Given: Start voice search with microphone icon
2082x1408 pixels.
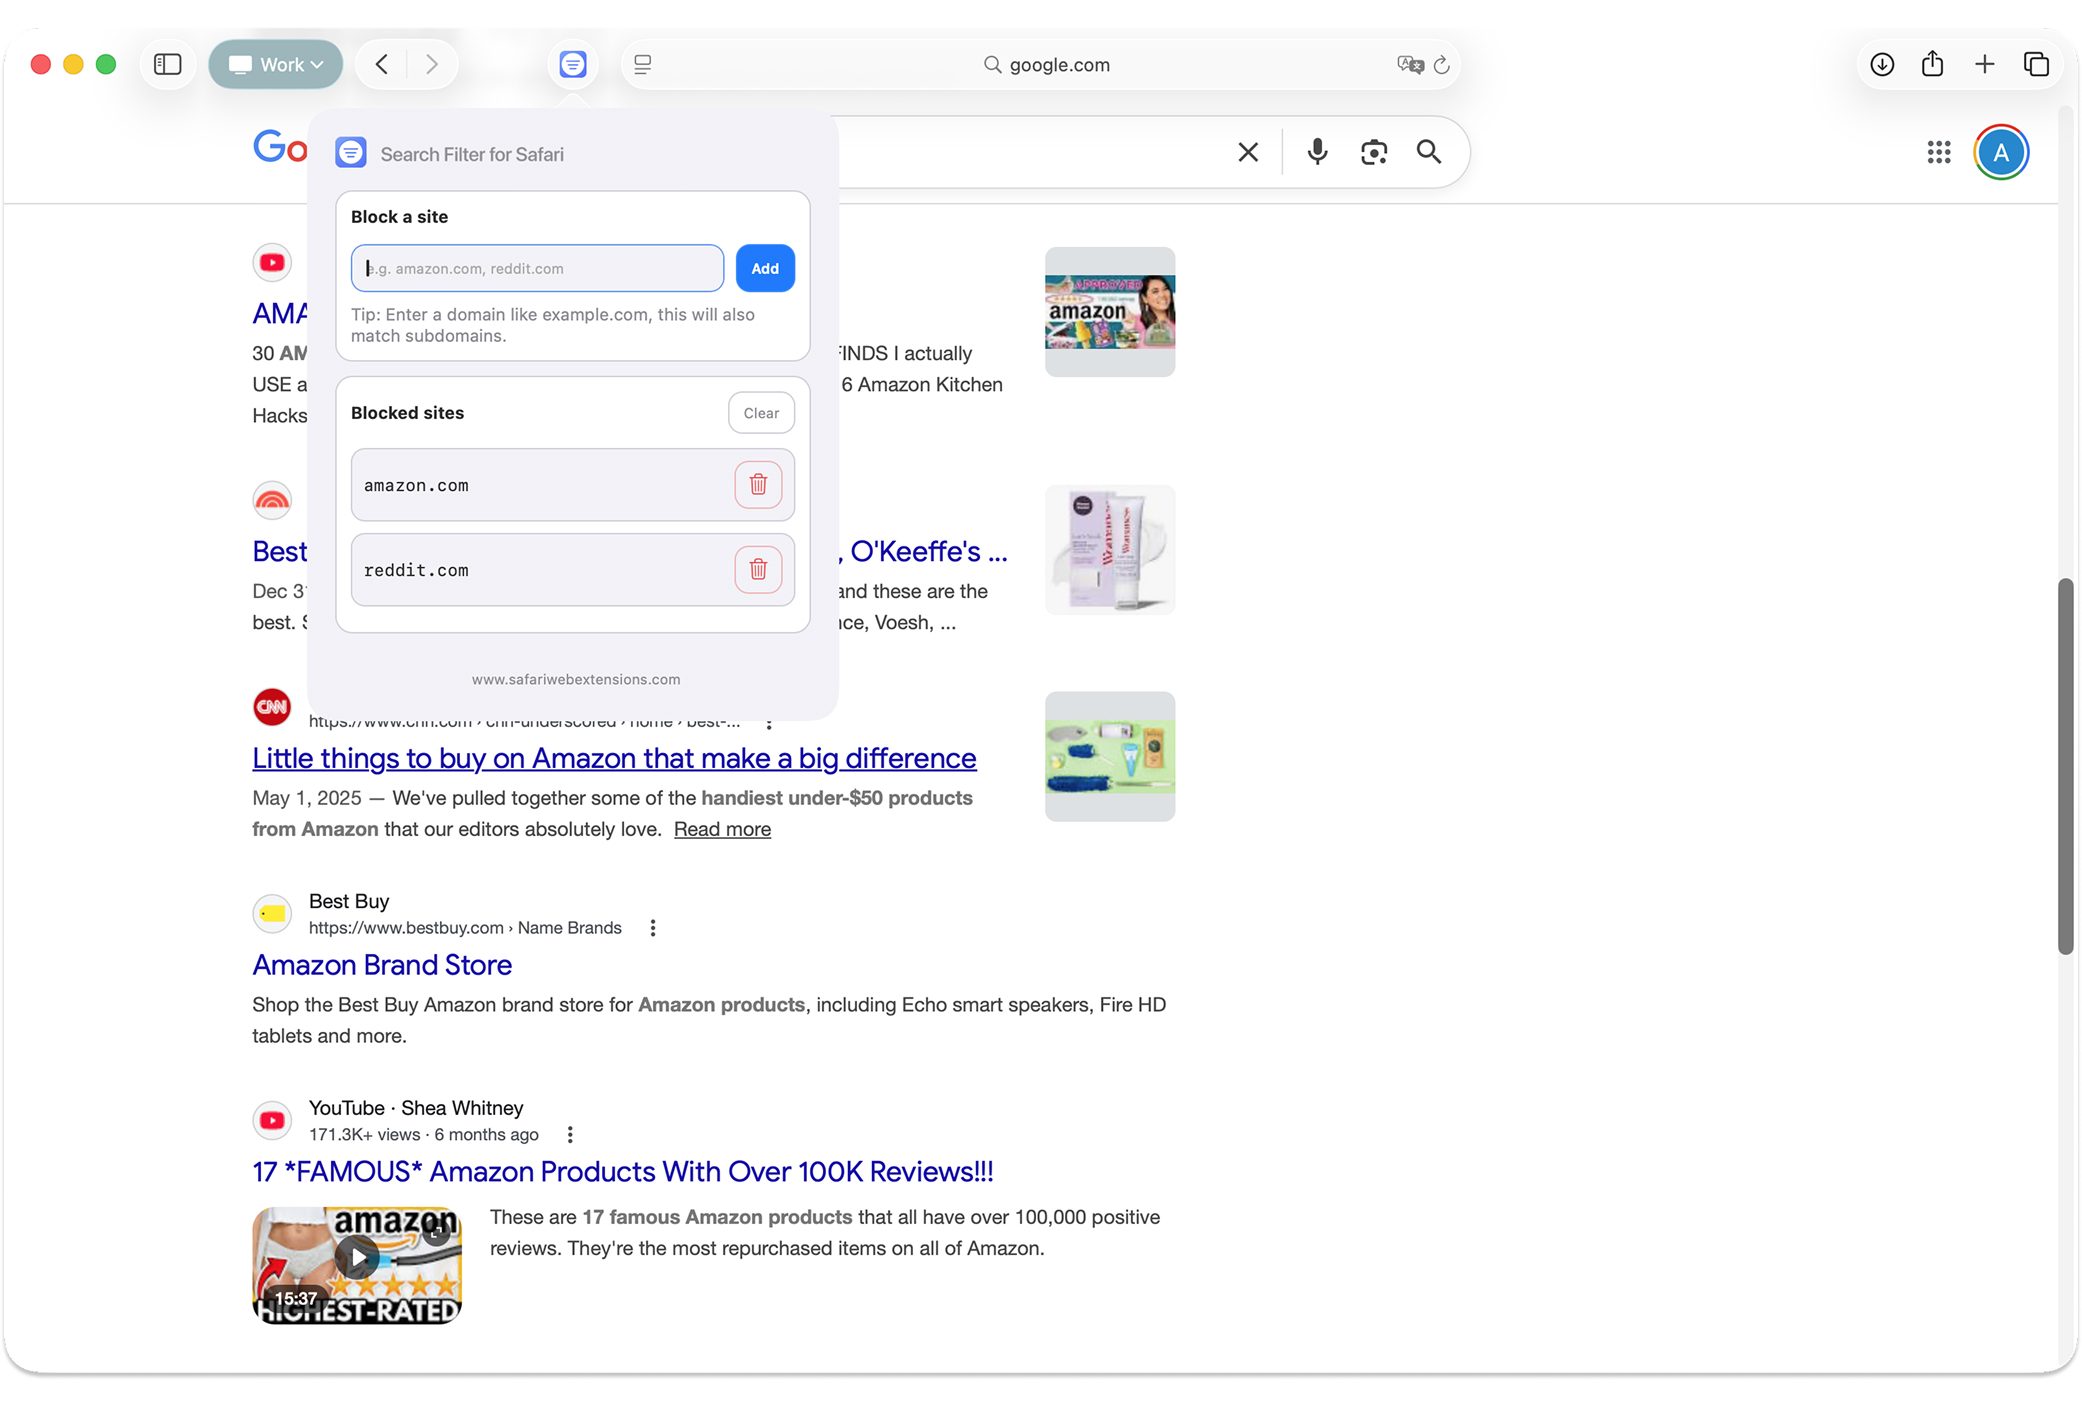Looking at the screenshot, I should pyautogui.click(x=1317, y=152).
